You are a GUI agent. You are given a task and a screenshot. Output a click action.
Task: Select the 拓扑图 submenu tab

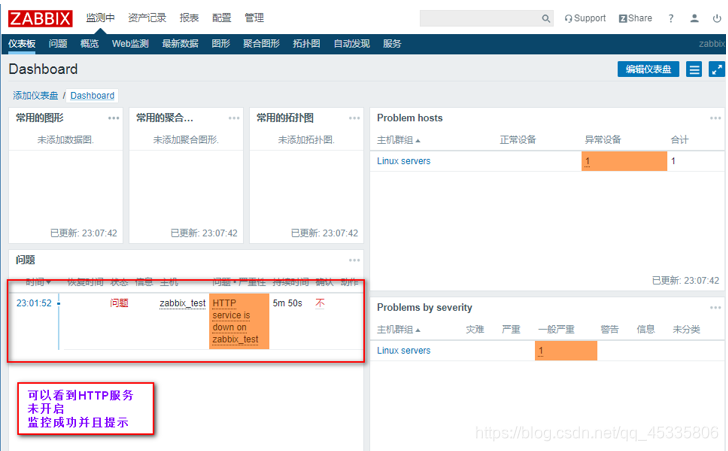pyautogui.click(x=306, y=44)
